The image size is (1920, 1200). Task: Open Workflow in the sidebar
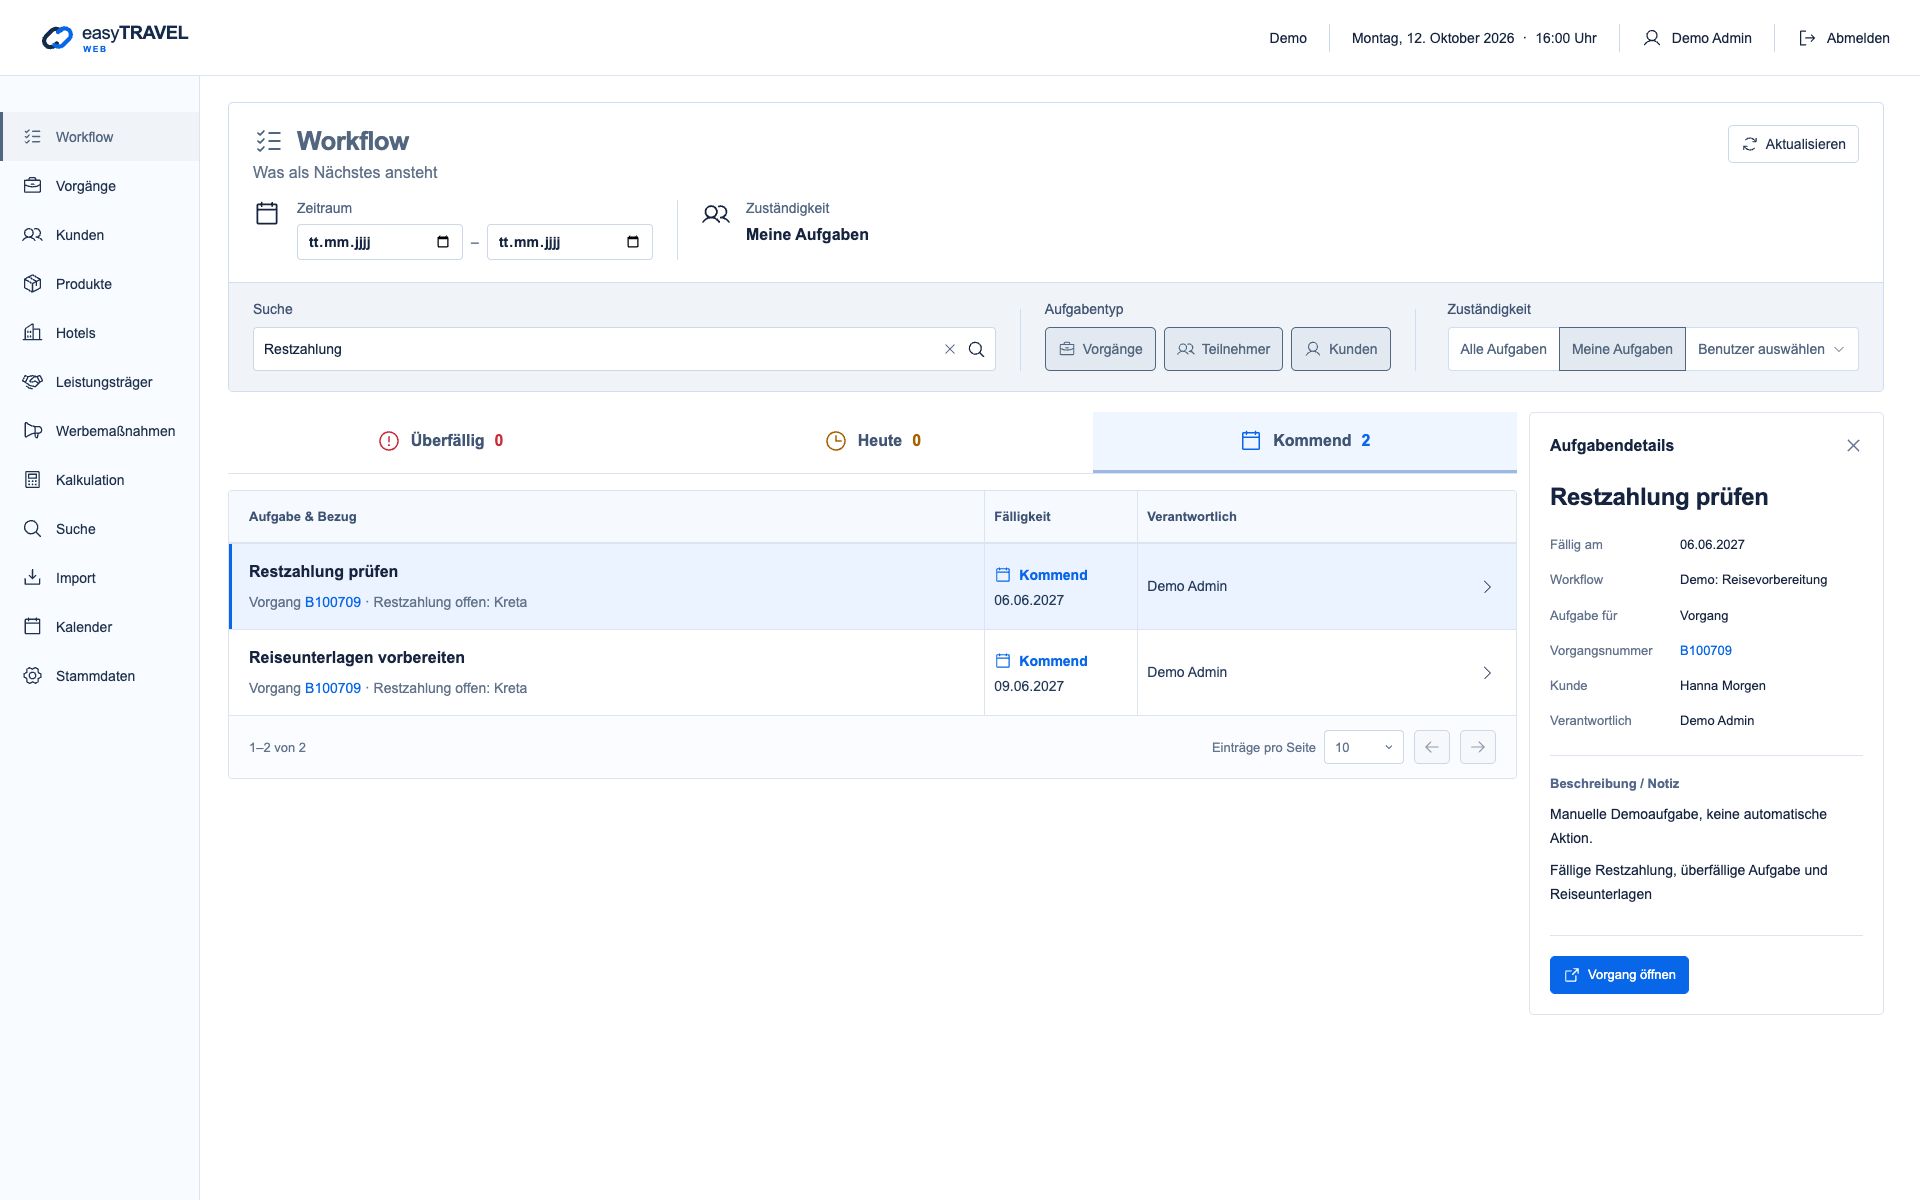click(100, 137)
